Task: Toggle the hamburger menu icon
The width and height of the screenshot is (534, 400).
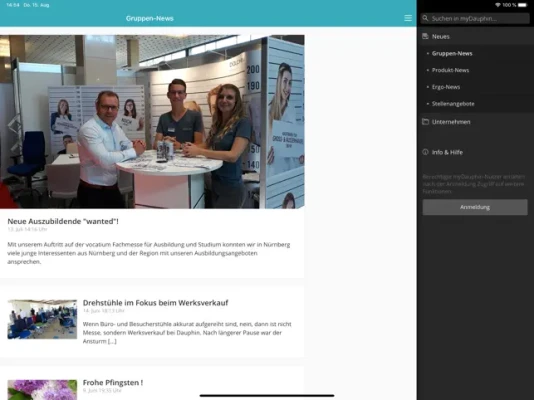Action: (408, 18)
